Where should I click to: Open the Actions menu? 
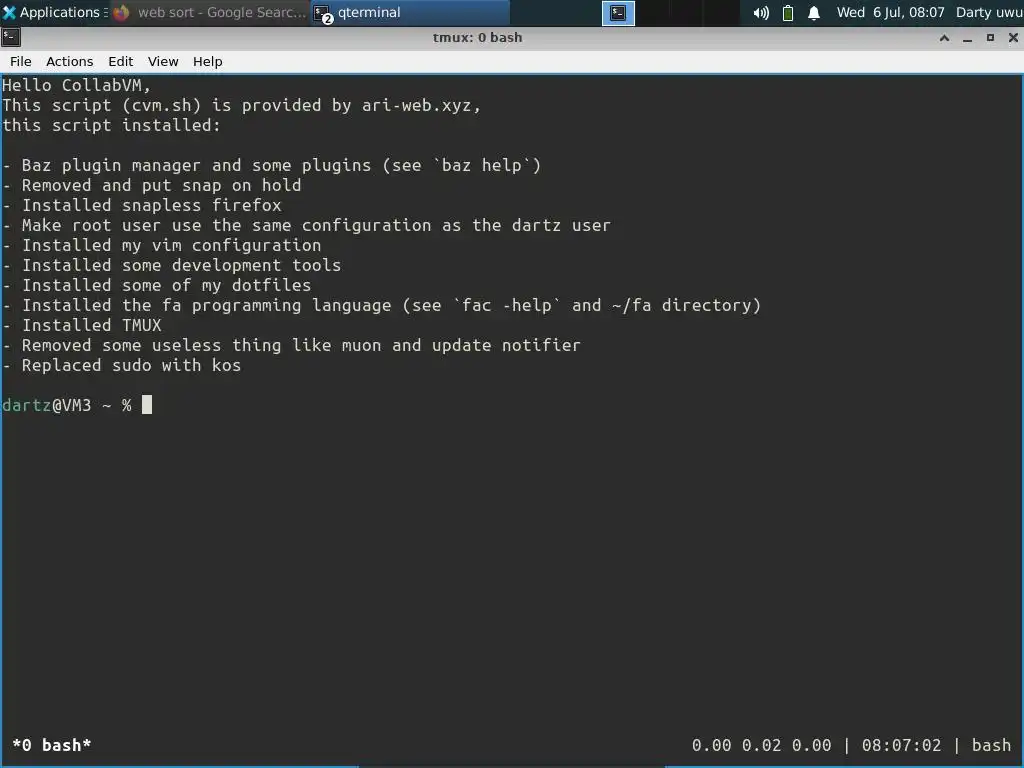[69, 61]
